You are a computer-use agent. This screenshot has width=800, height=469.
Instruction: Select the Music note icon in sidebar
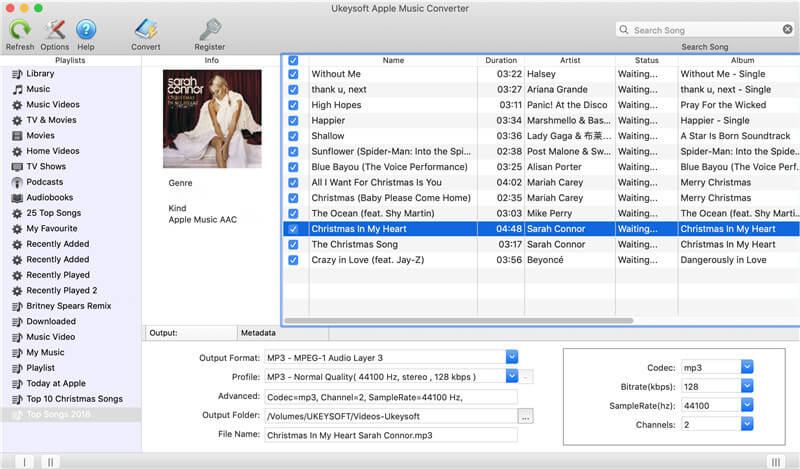(x=17, y=89)
